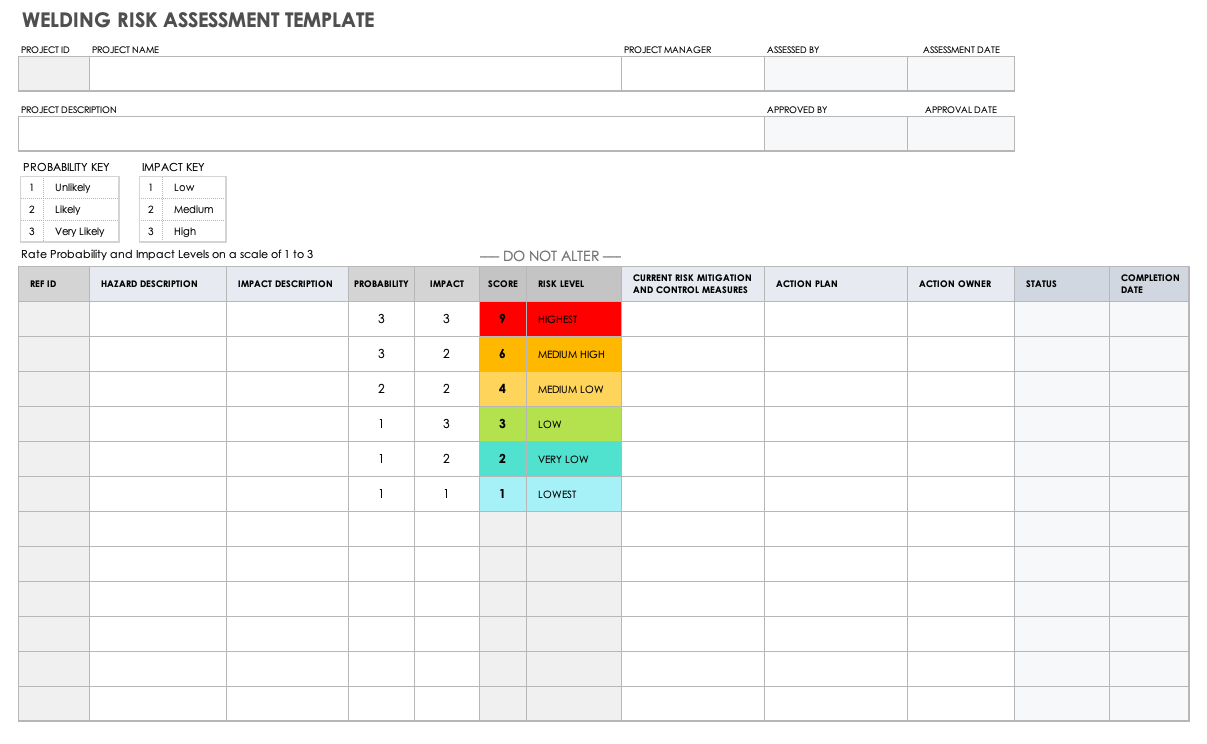Click the score cell showing 9
Viewport: 1207px width, 744px height.
(502, 319)
